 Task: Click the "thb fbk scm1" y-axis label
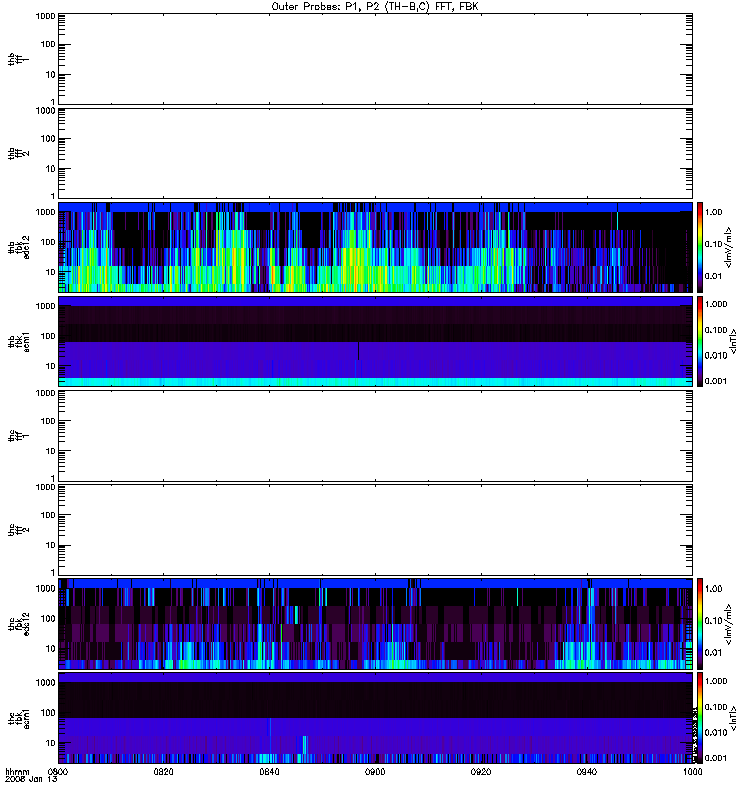pyautogui.click(x=18, y=341)
